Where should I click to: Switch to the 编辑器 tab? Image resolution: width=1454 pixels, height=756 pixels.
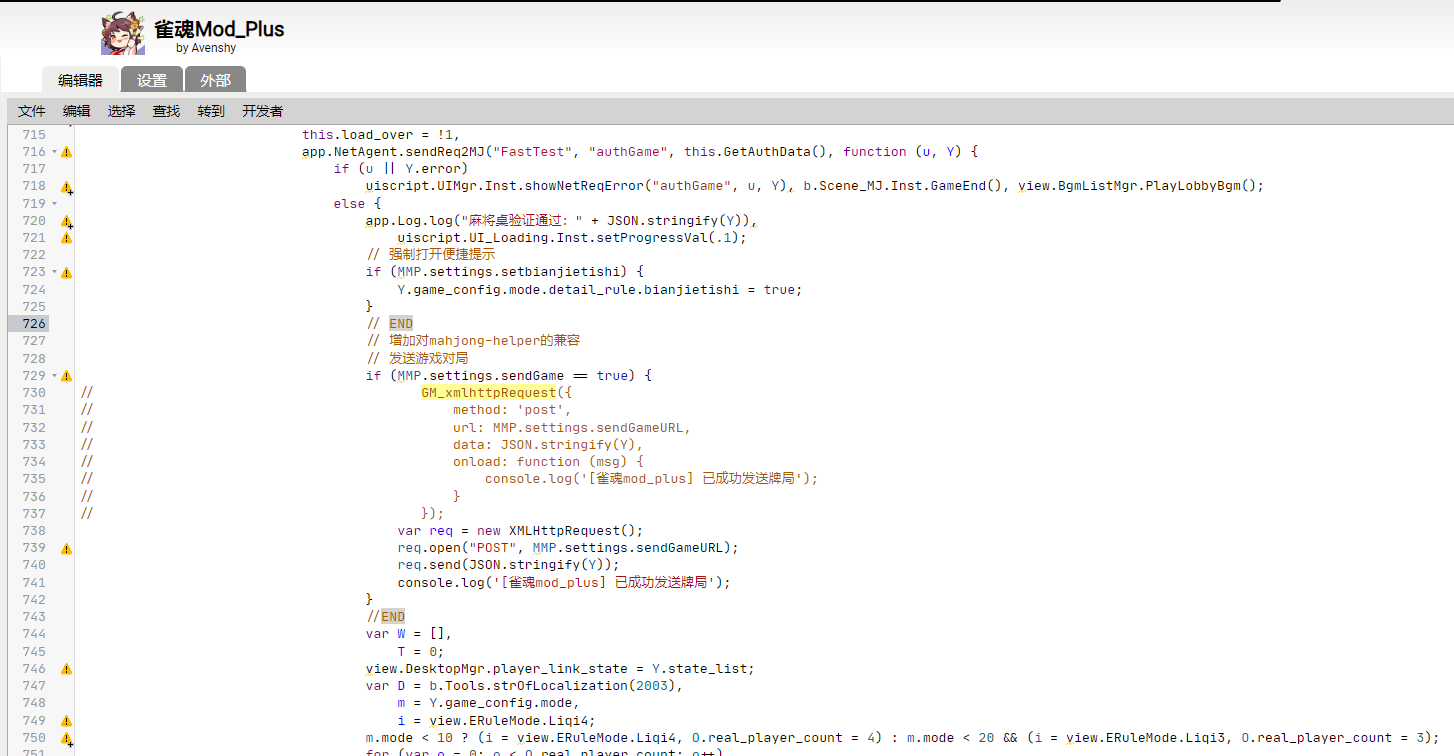click(80, 80)
